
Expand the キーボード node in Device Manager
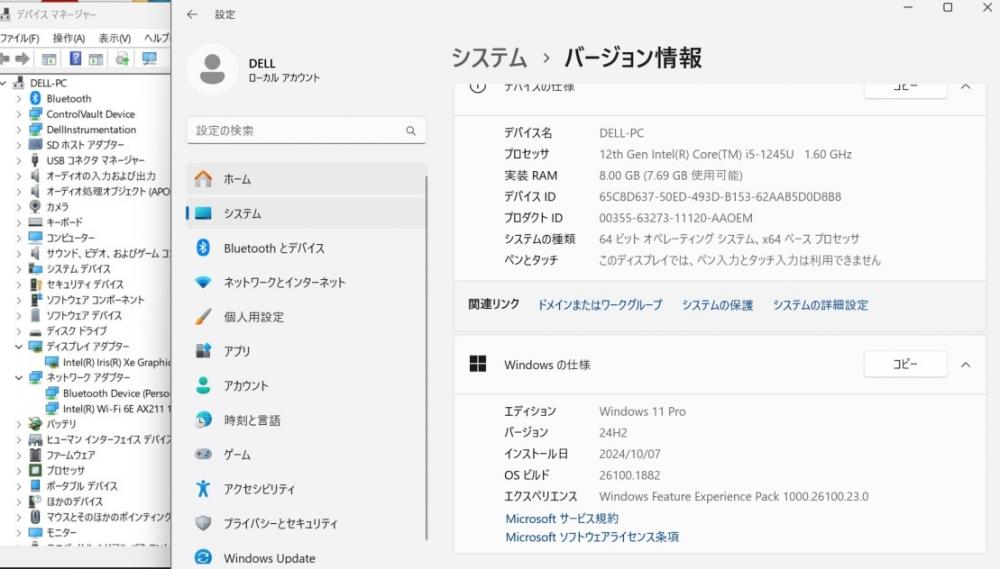click(18, 222)
